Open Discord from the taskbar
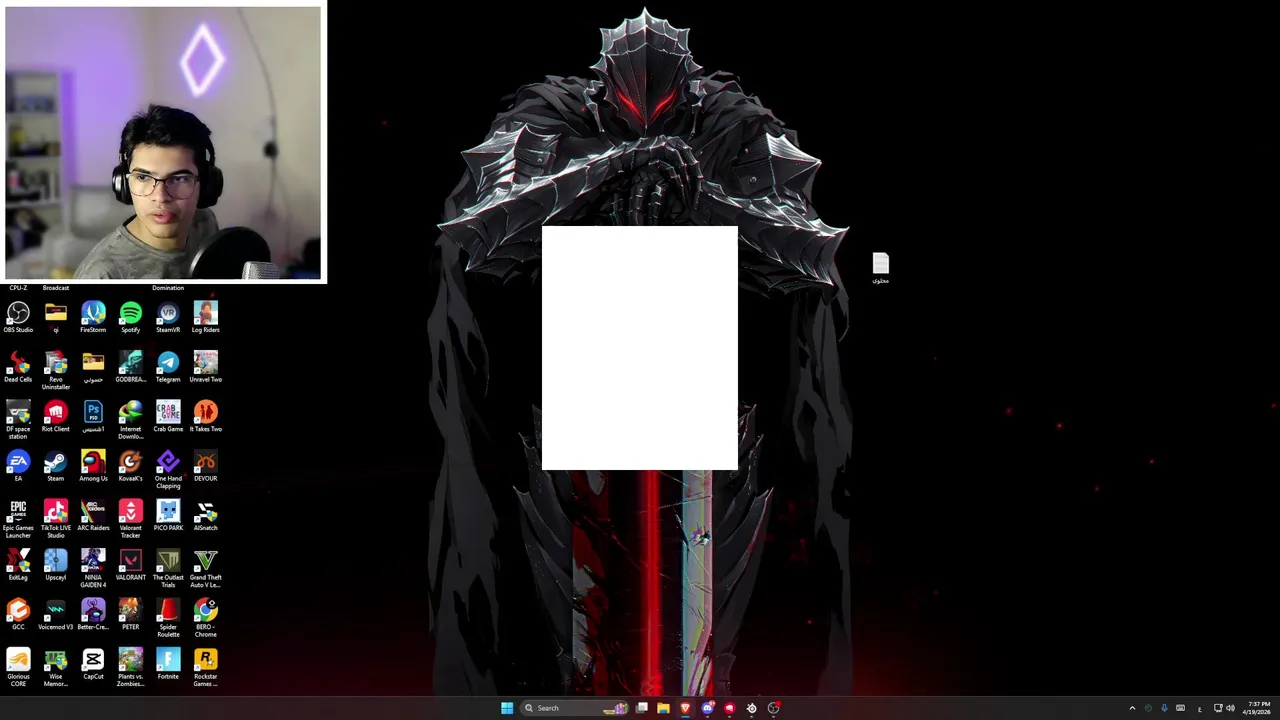1280x720 pixels. pyautogui.click(x=707, y=708)
